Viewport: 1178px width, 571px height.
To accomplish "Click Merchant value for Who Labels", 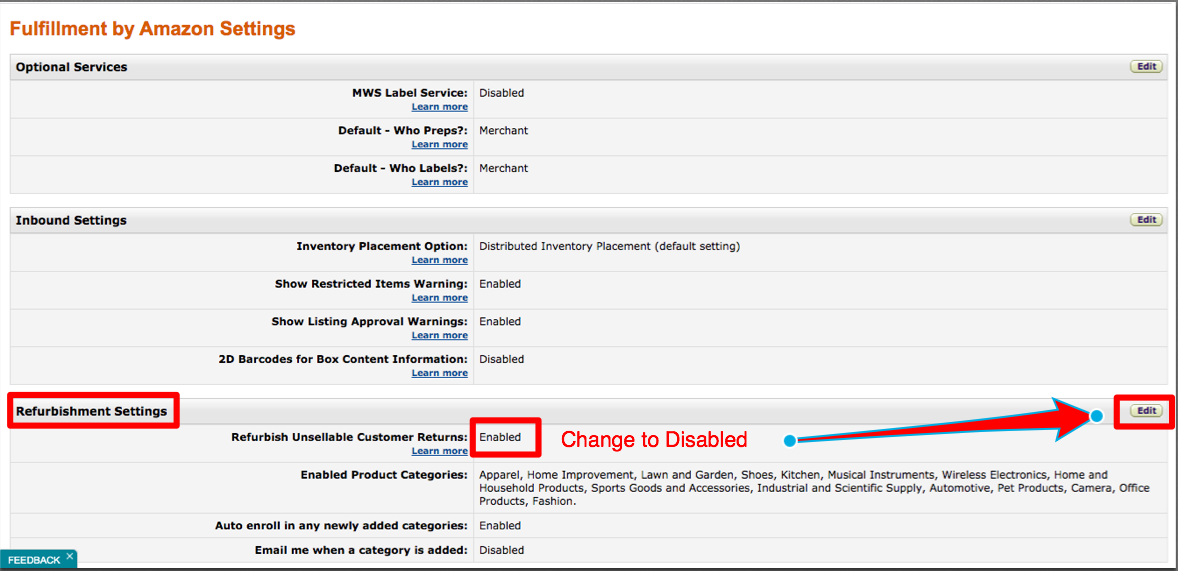I will (503, 168).
